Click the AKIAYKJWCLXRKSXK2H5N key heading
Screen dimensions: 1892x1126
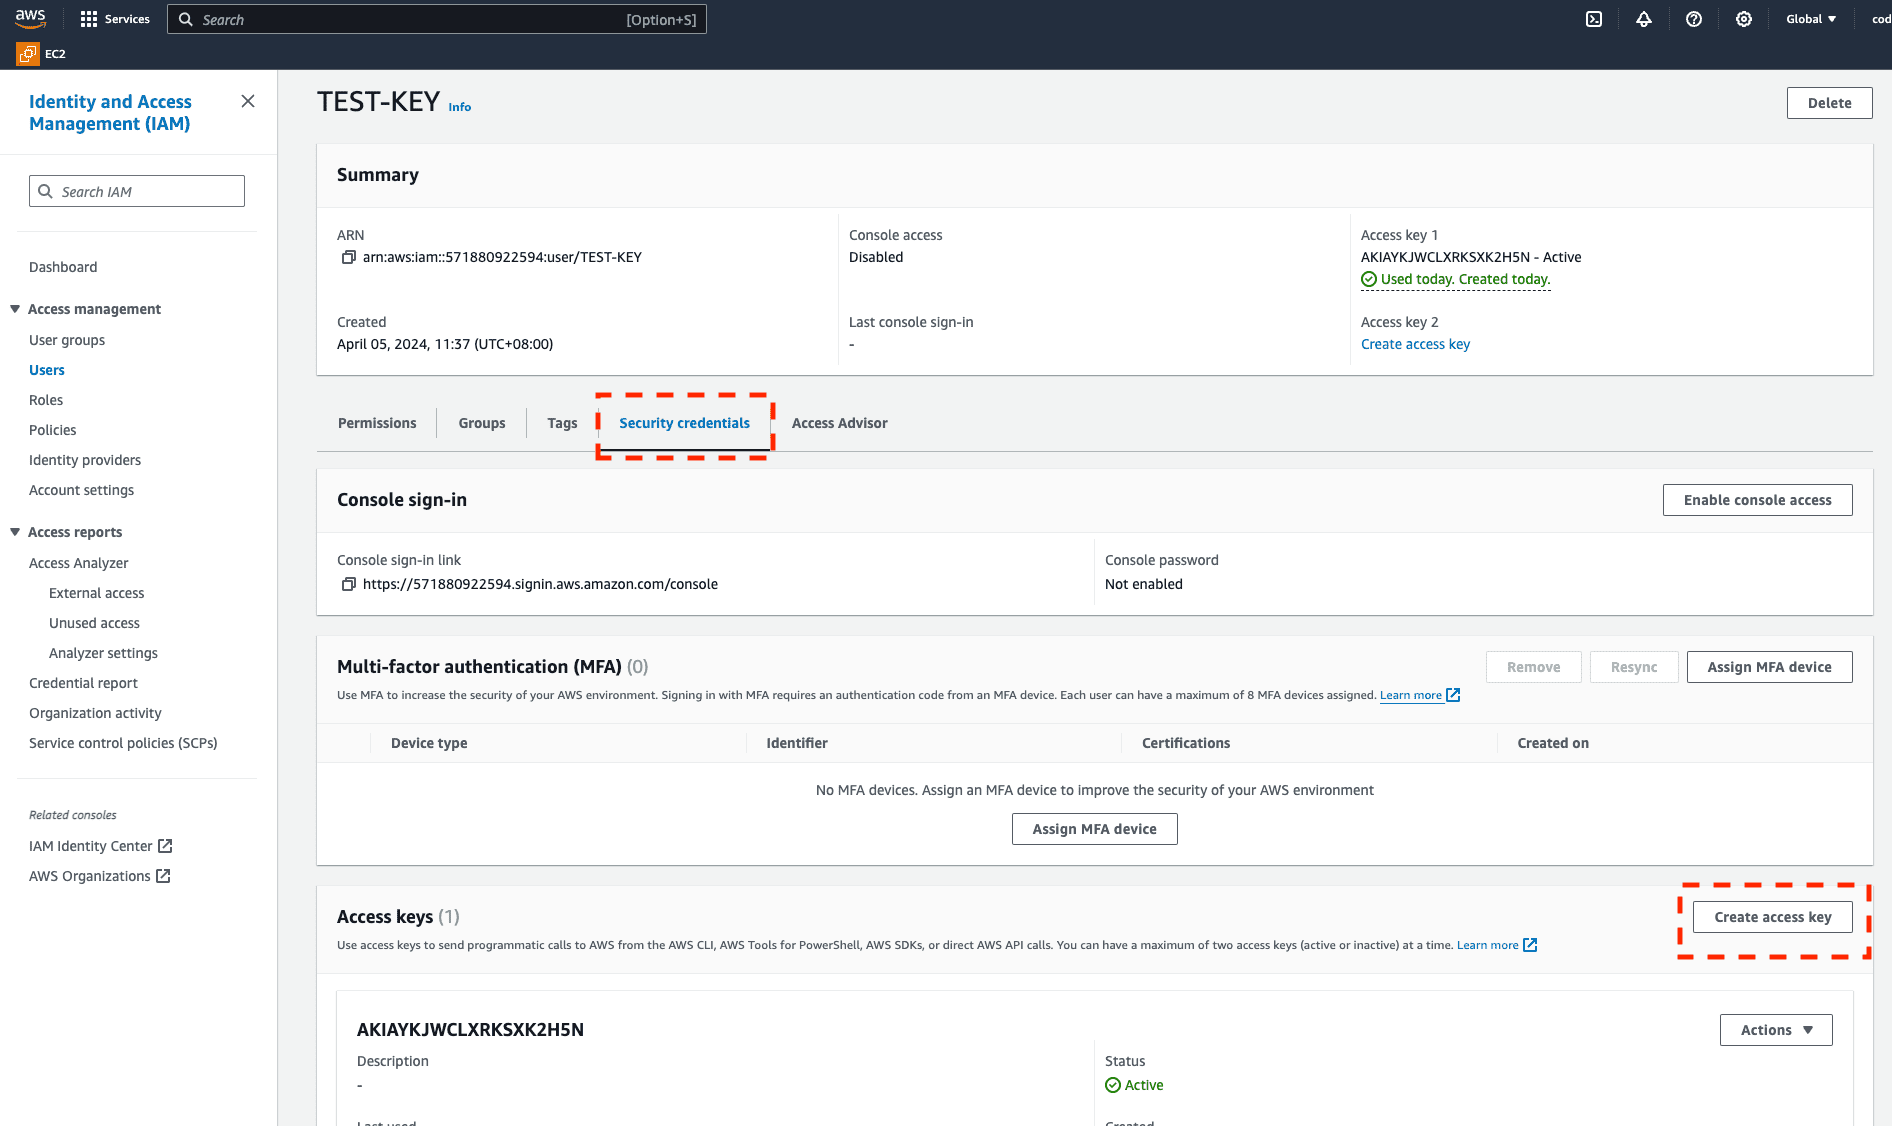point(470,1030)
